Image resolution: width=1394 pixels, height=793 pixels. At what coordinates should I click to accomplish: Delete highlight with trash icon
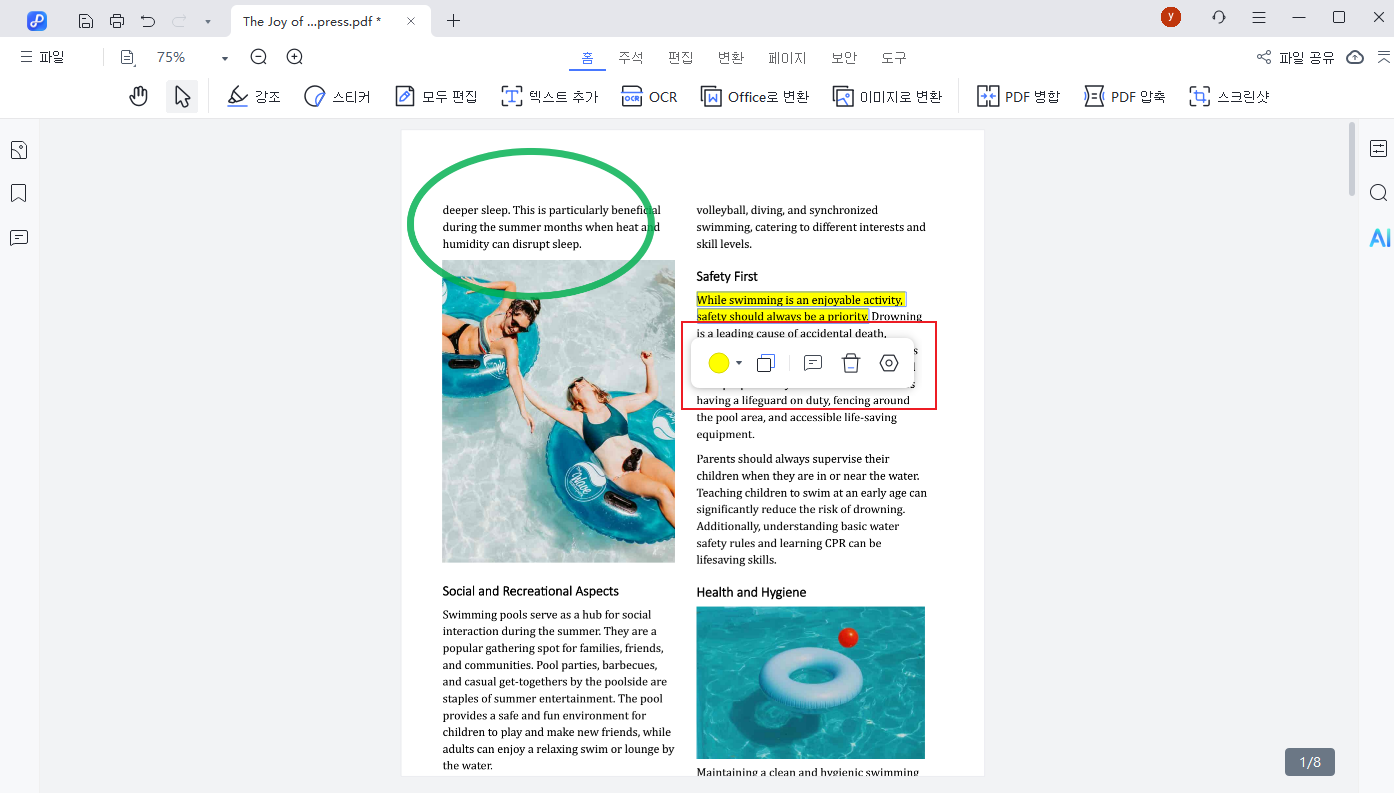[x=850, y=364]
